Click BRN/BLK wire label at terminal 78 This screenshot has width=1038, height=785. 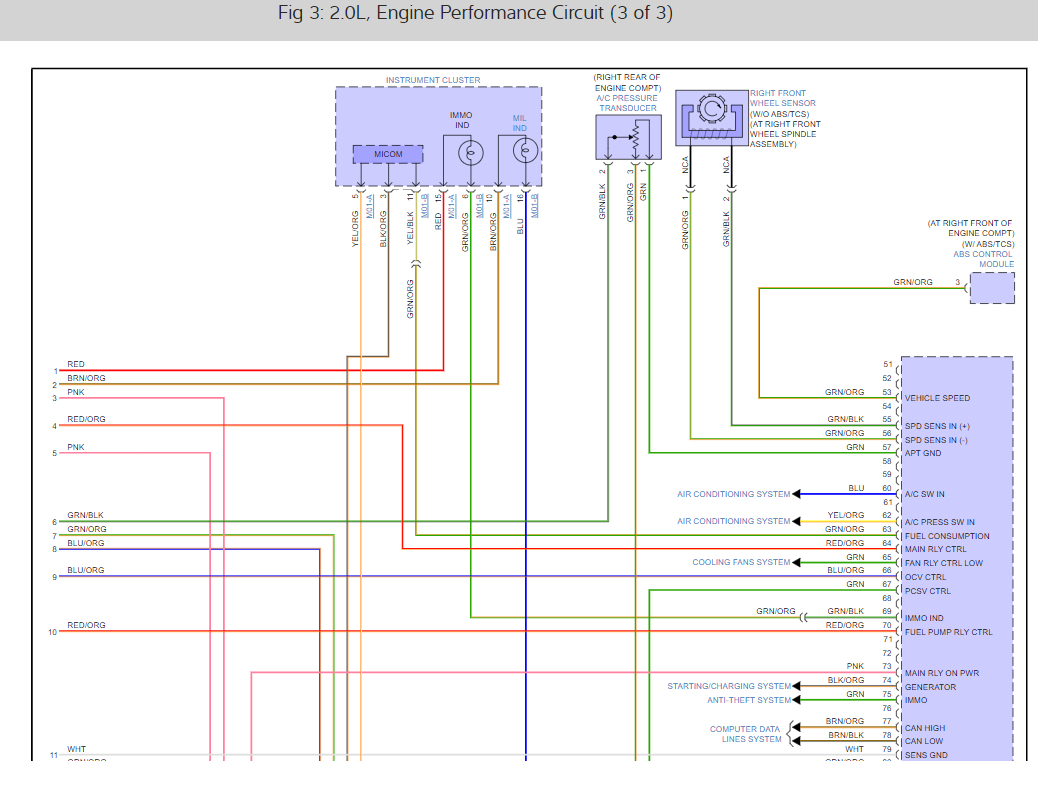(x=846, y=735)
